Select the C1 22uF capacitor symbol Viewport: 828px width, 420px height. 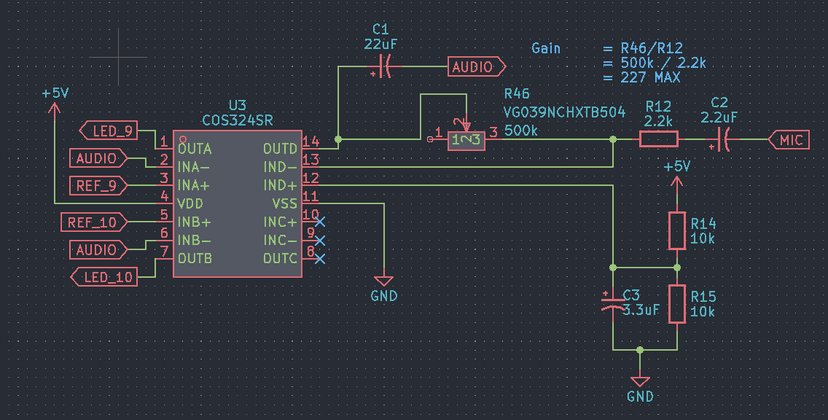pyautogui.click(x=386, y=67)
